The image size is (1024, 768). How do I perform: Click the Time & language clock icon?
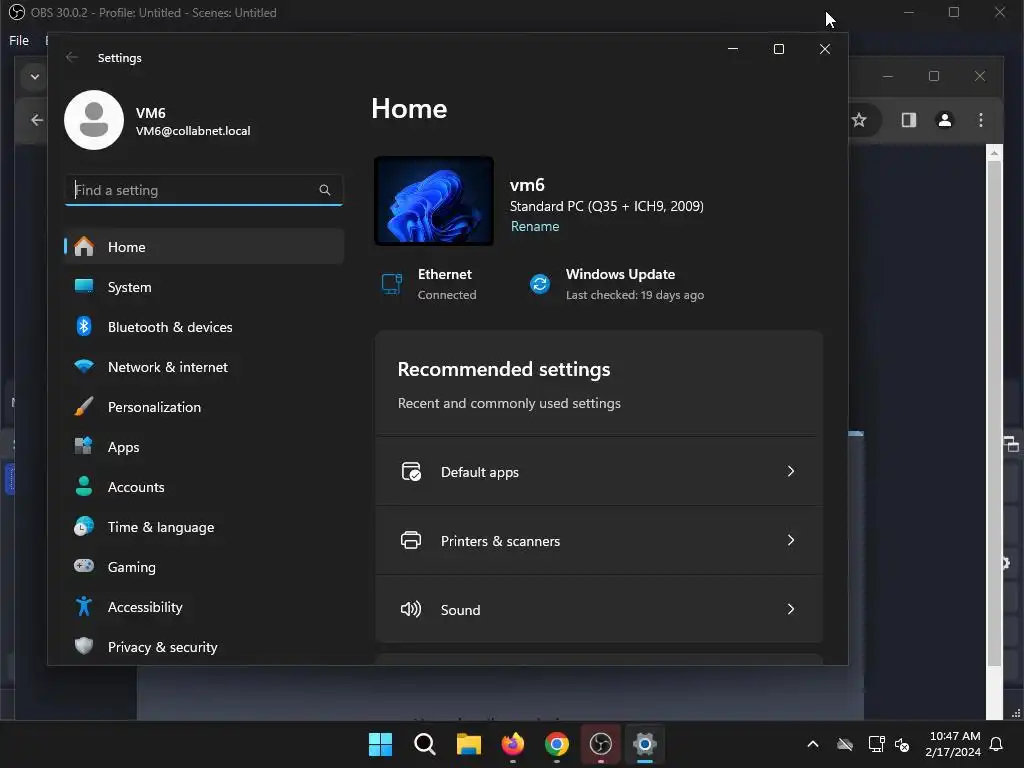84,526
